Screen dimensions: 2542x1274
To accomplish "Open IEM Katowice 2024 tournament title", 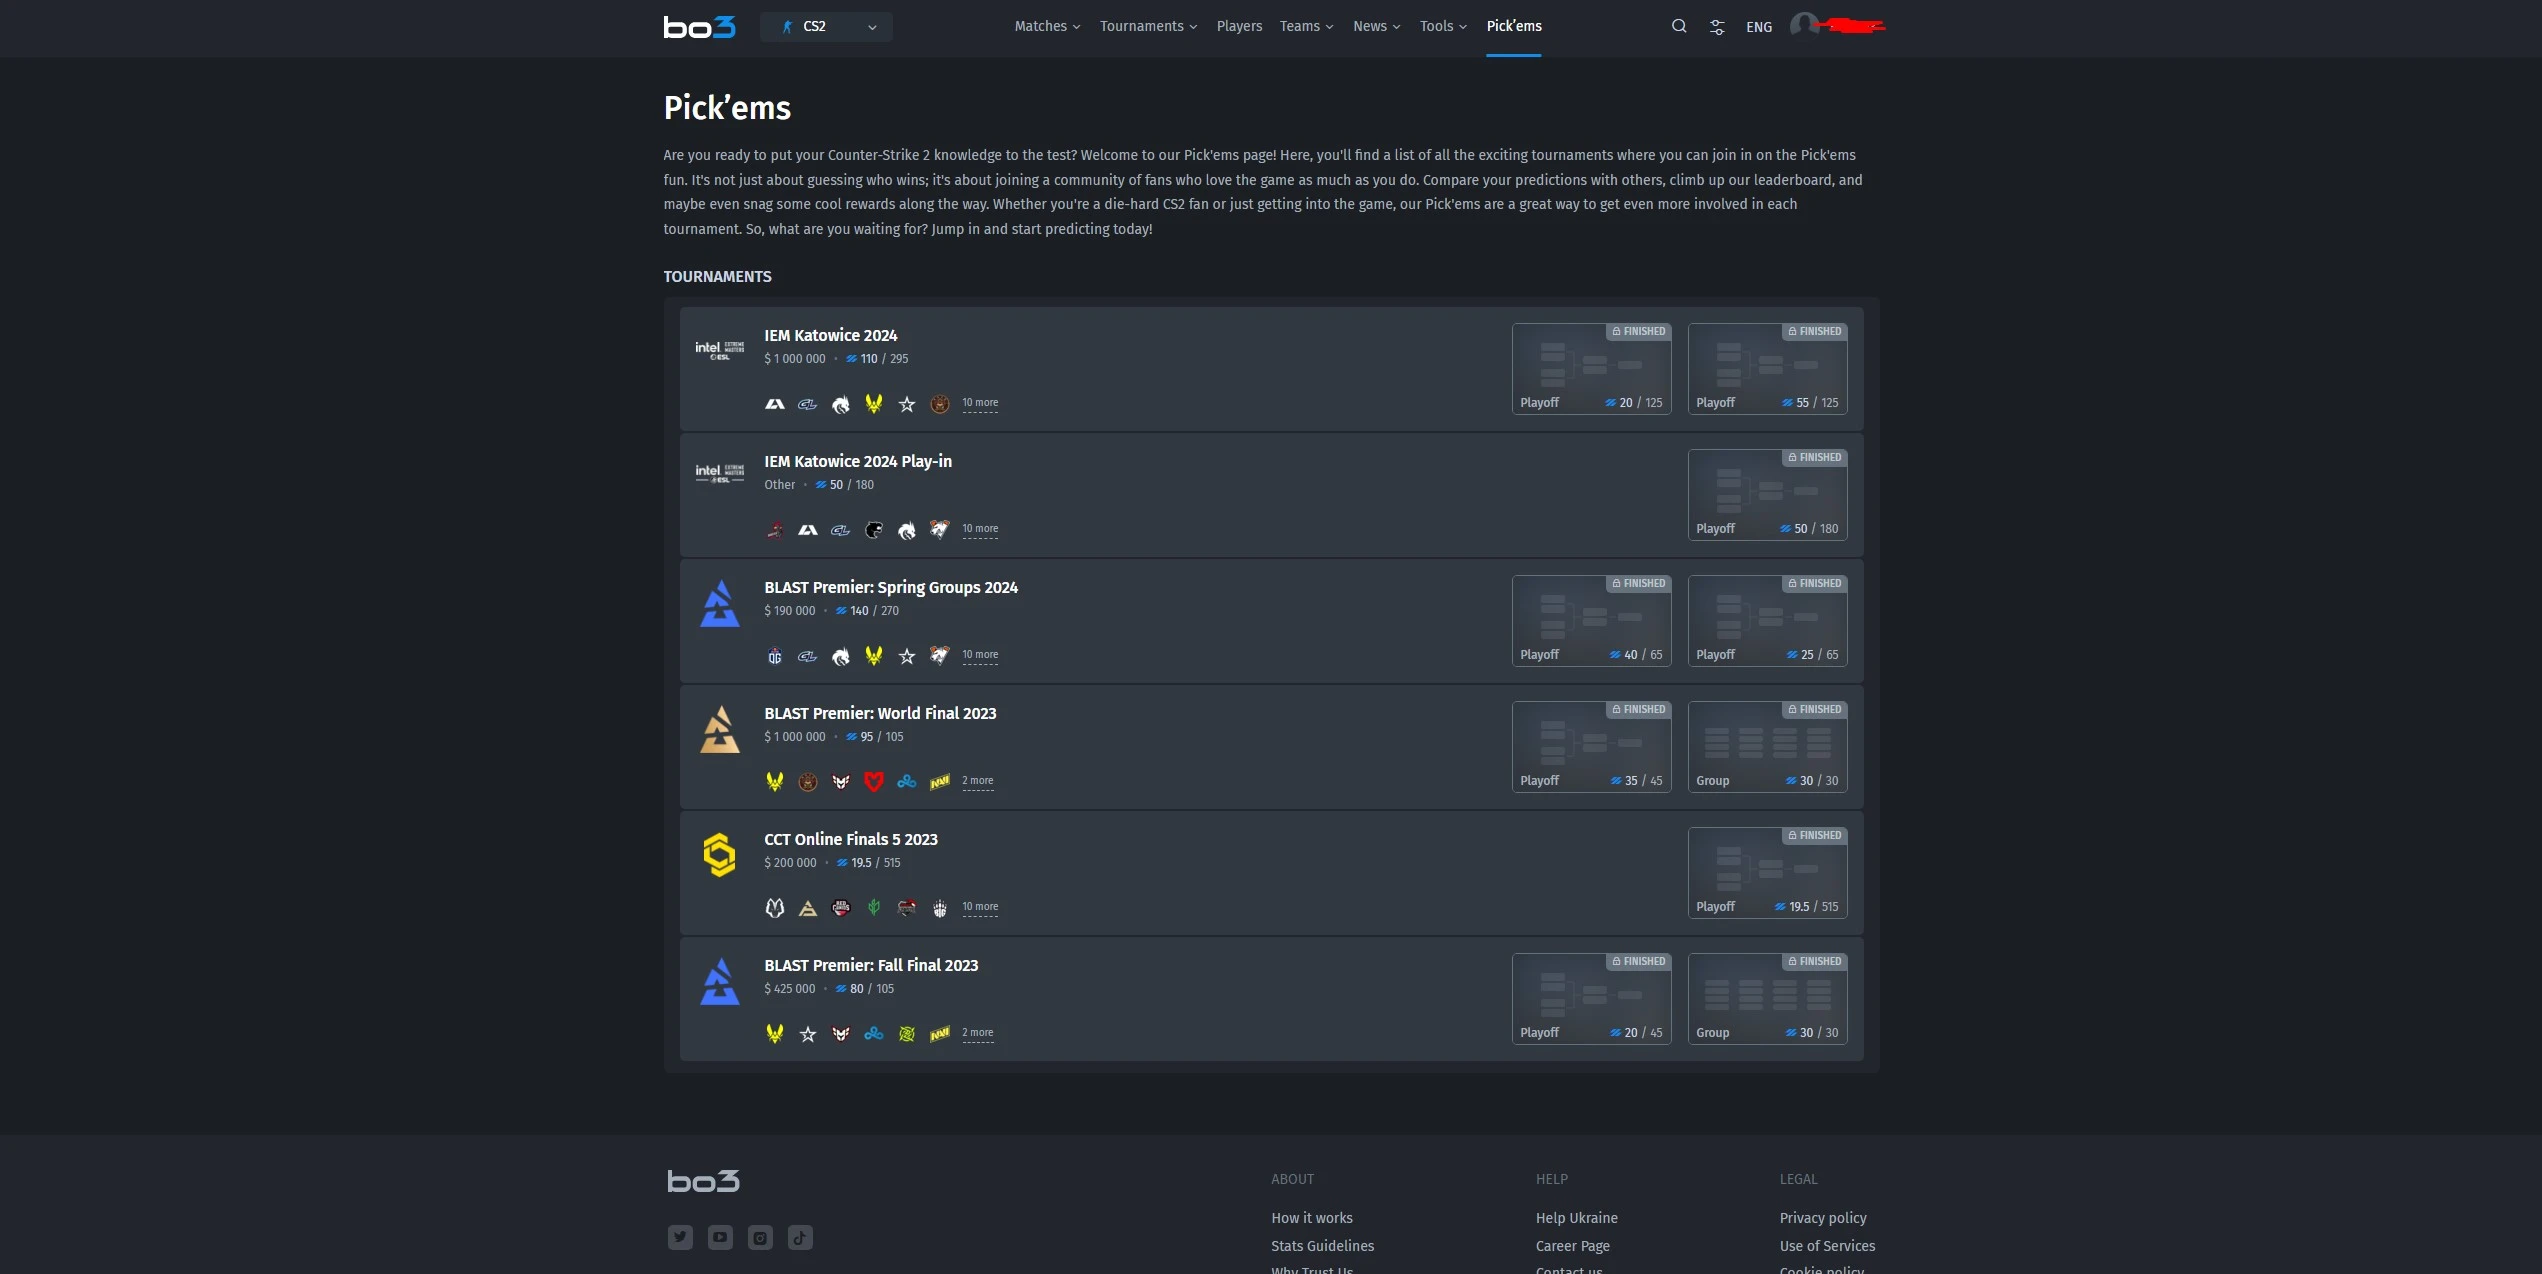I will coord(830,336).
